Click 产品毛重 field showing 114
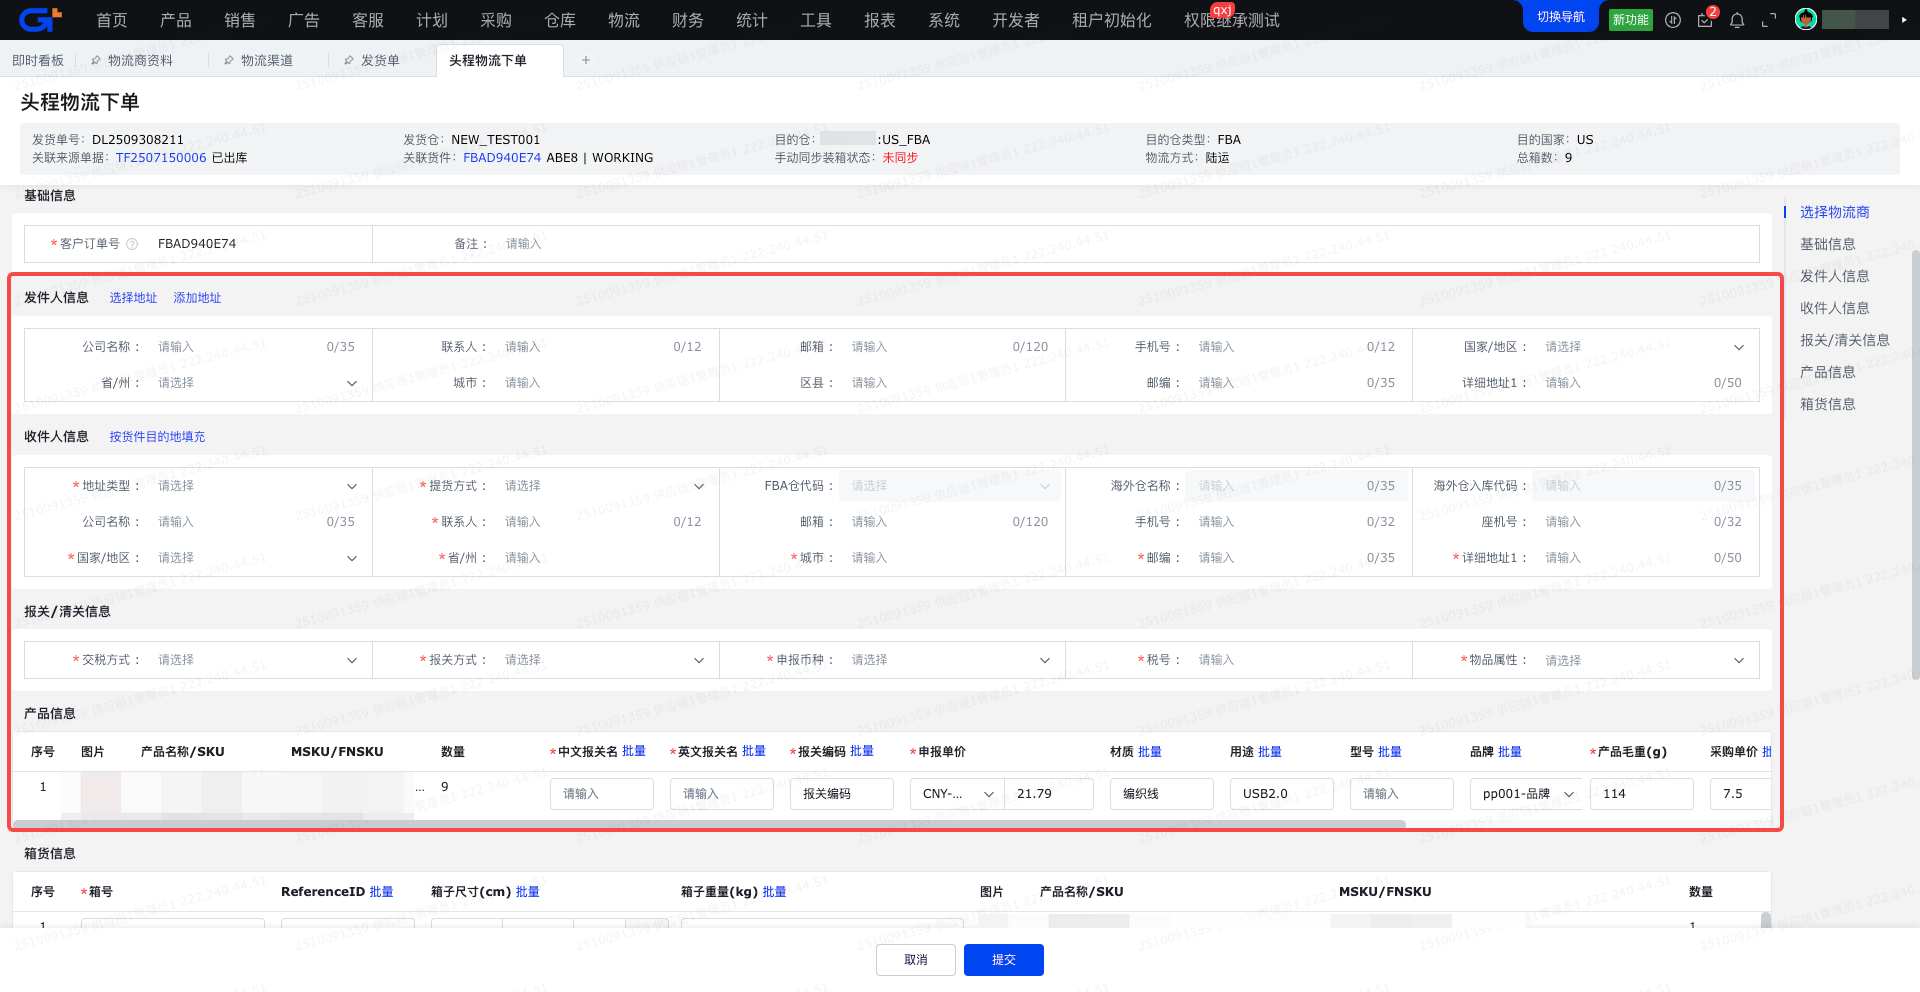1920x992 pixels. [1642, 794]
